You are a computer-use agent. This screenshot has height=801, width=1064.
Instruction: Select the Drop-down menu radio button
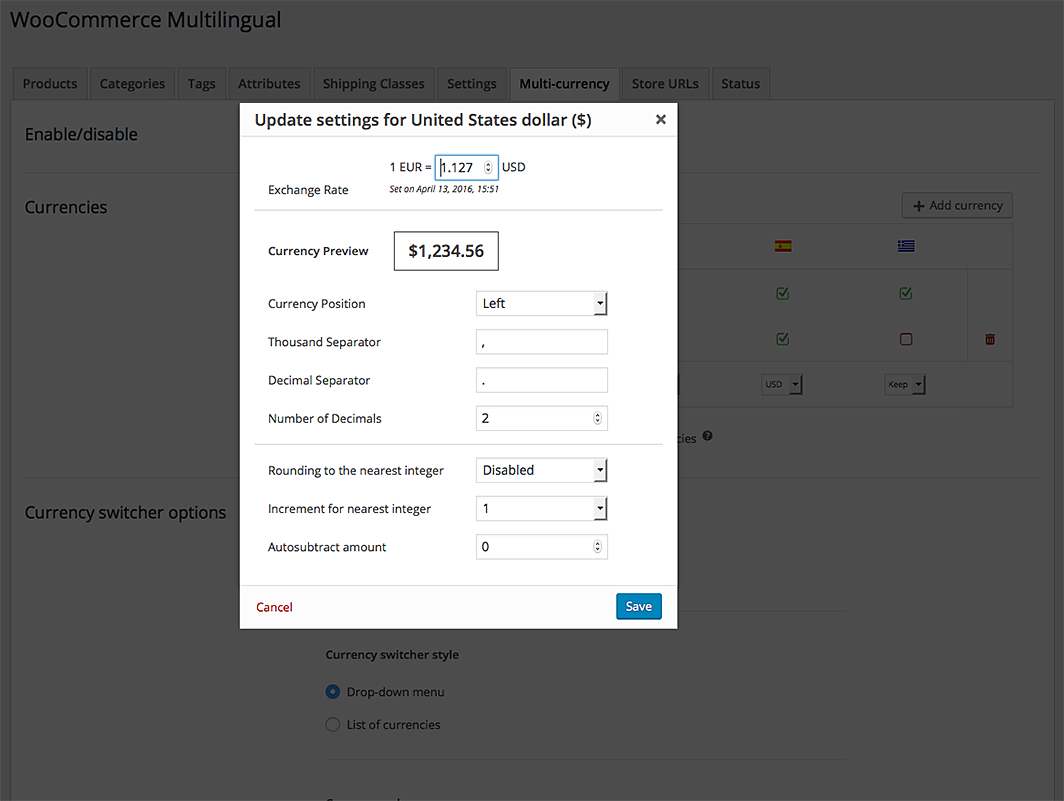click(333, 692)
